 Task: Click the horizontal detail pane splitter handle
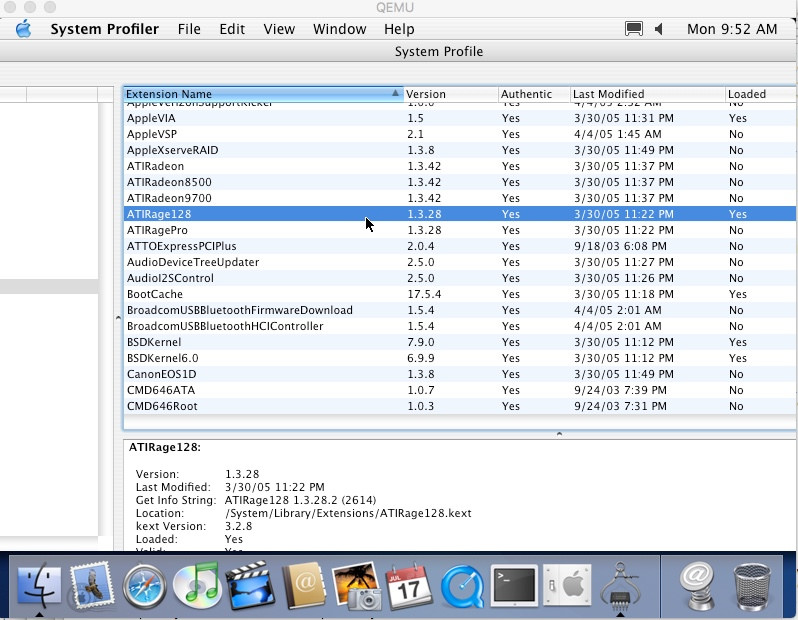pyautogui.click(x=559, y=434)
